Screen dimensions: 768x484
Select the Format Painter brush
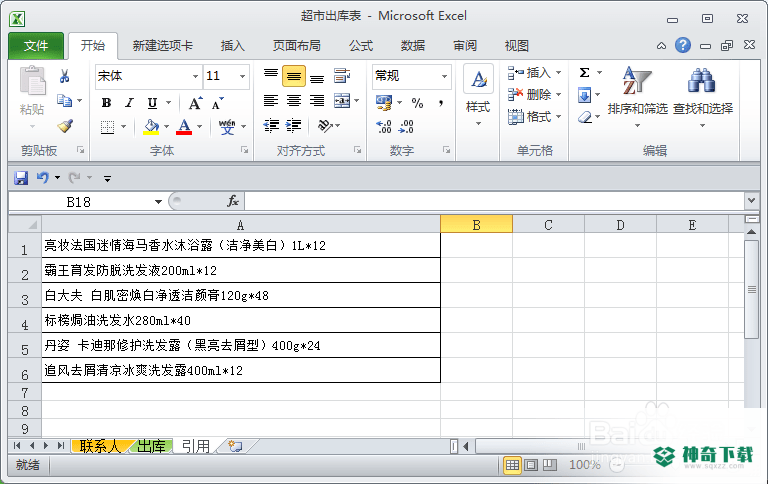point(65,126)
